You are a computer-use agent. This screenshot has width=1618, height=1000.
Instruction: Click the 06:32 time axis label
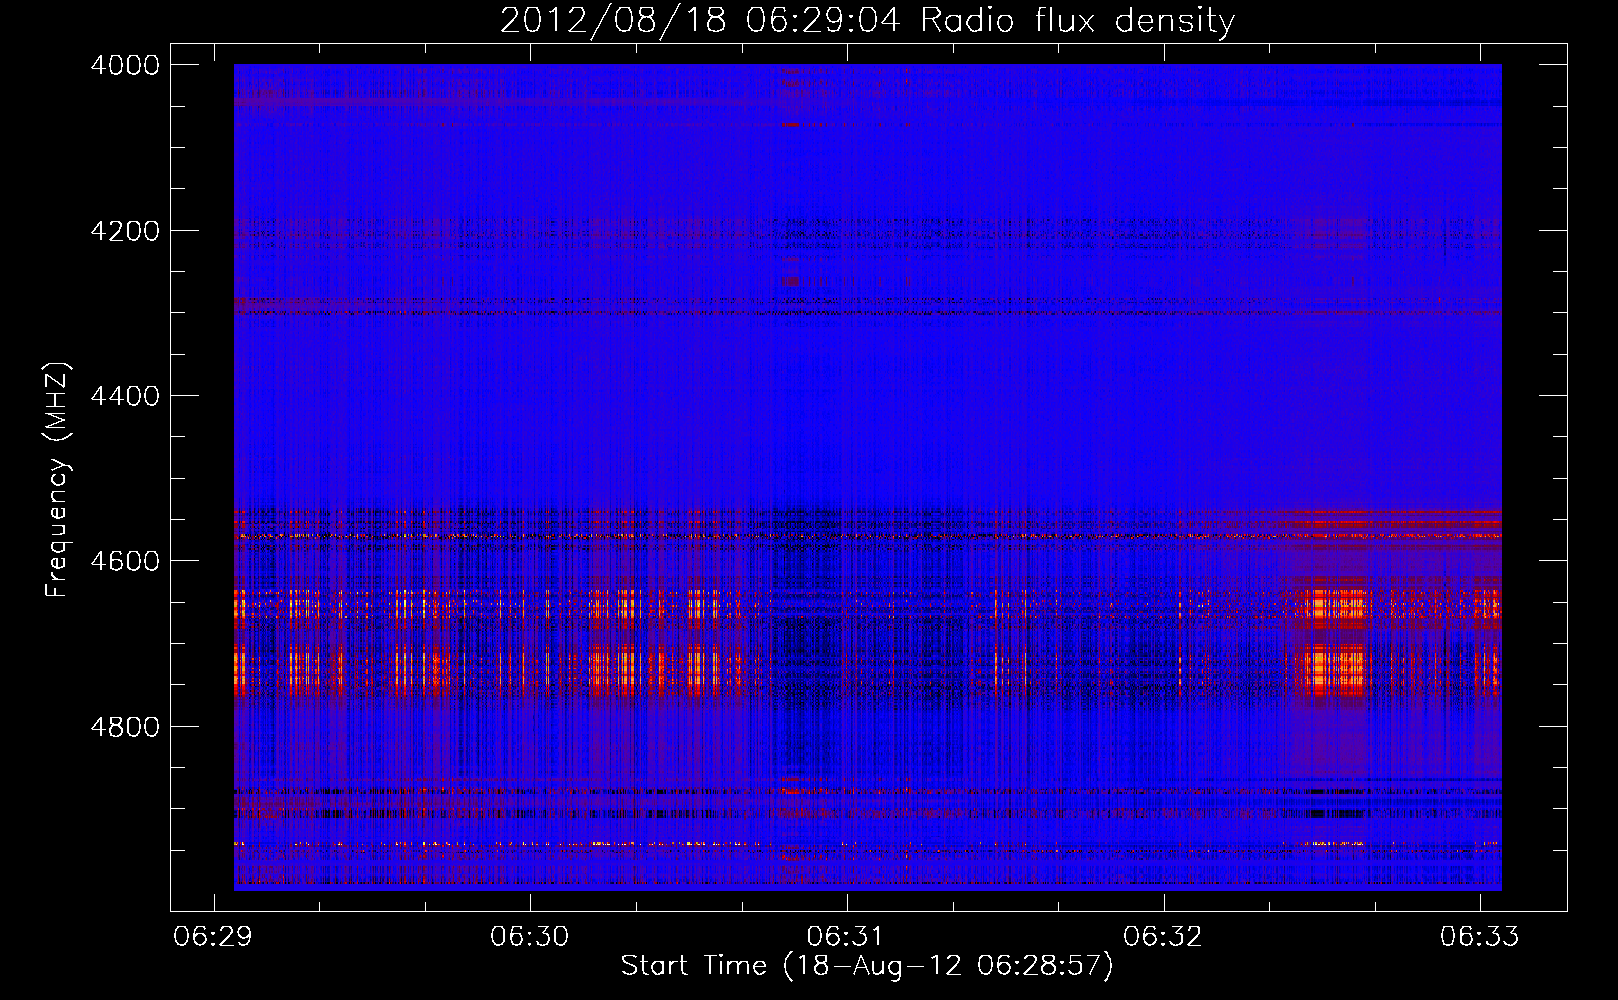[1162, 937]
